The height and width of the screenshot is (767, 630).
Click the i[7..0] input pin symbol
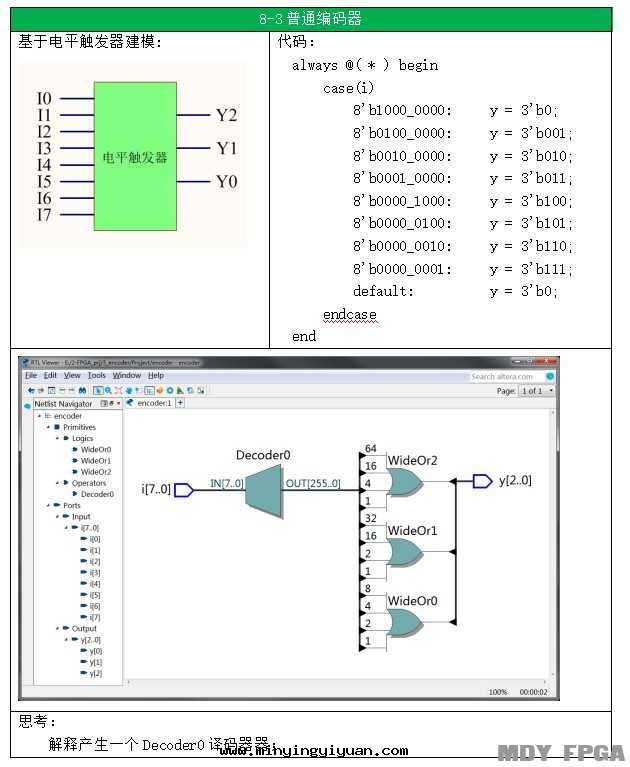[184, 490]
